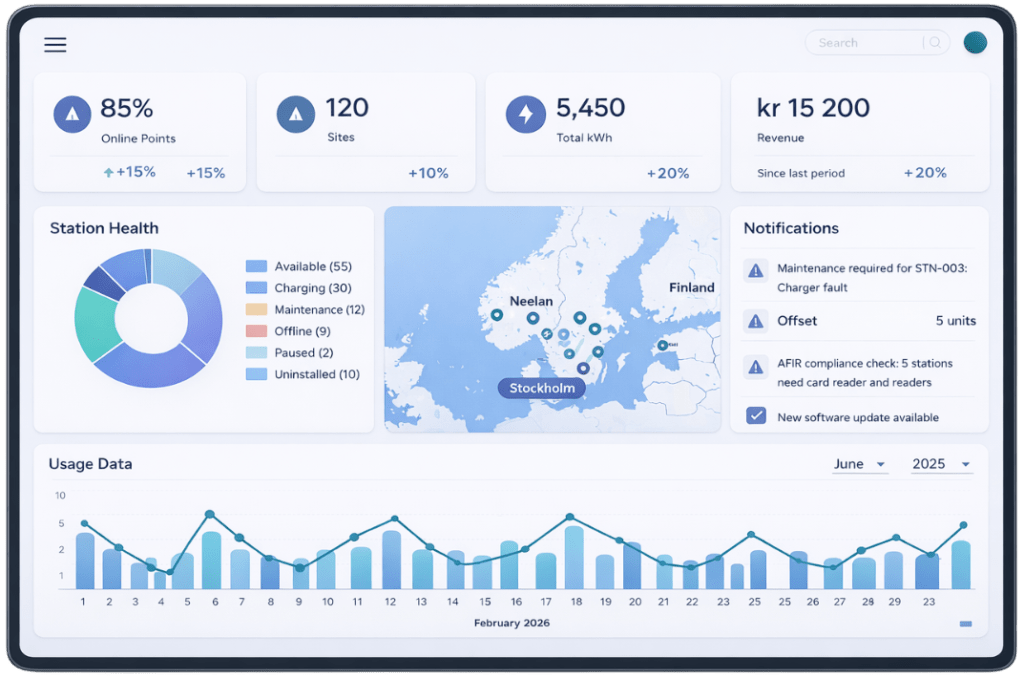Click the day 18 usage bar
Image resolution: width=1024 pixels, height=678 pixels.
tap(573, 558)
